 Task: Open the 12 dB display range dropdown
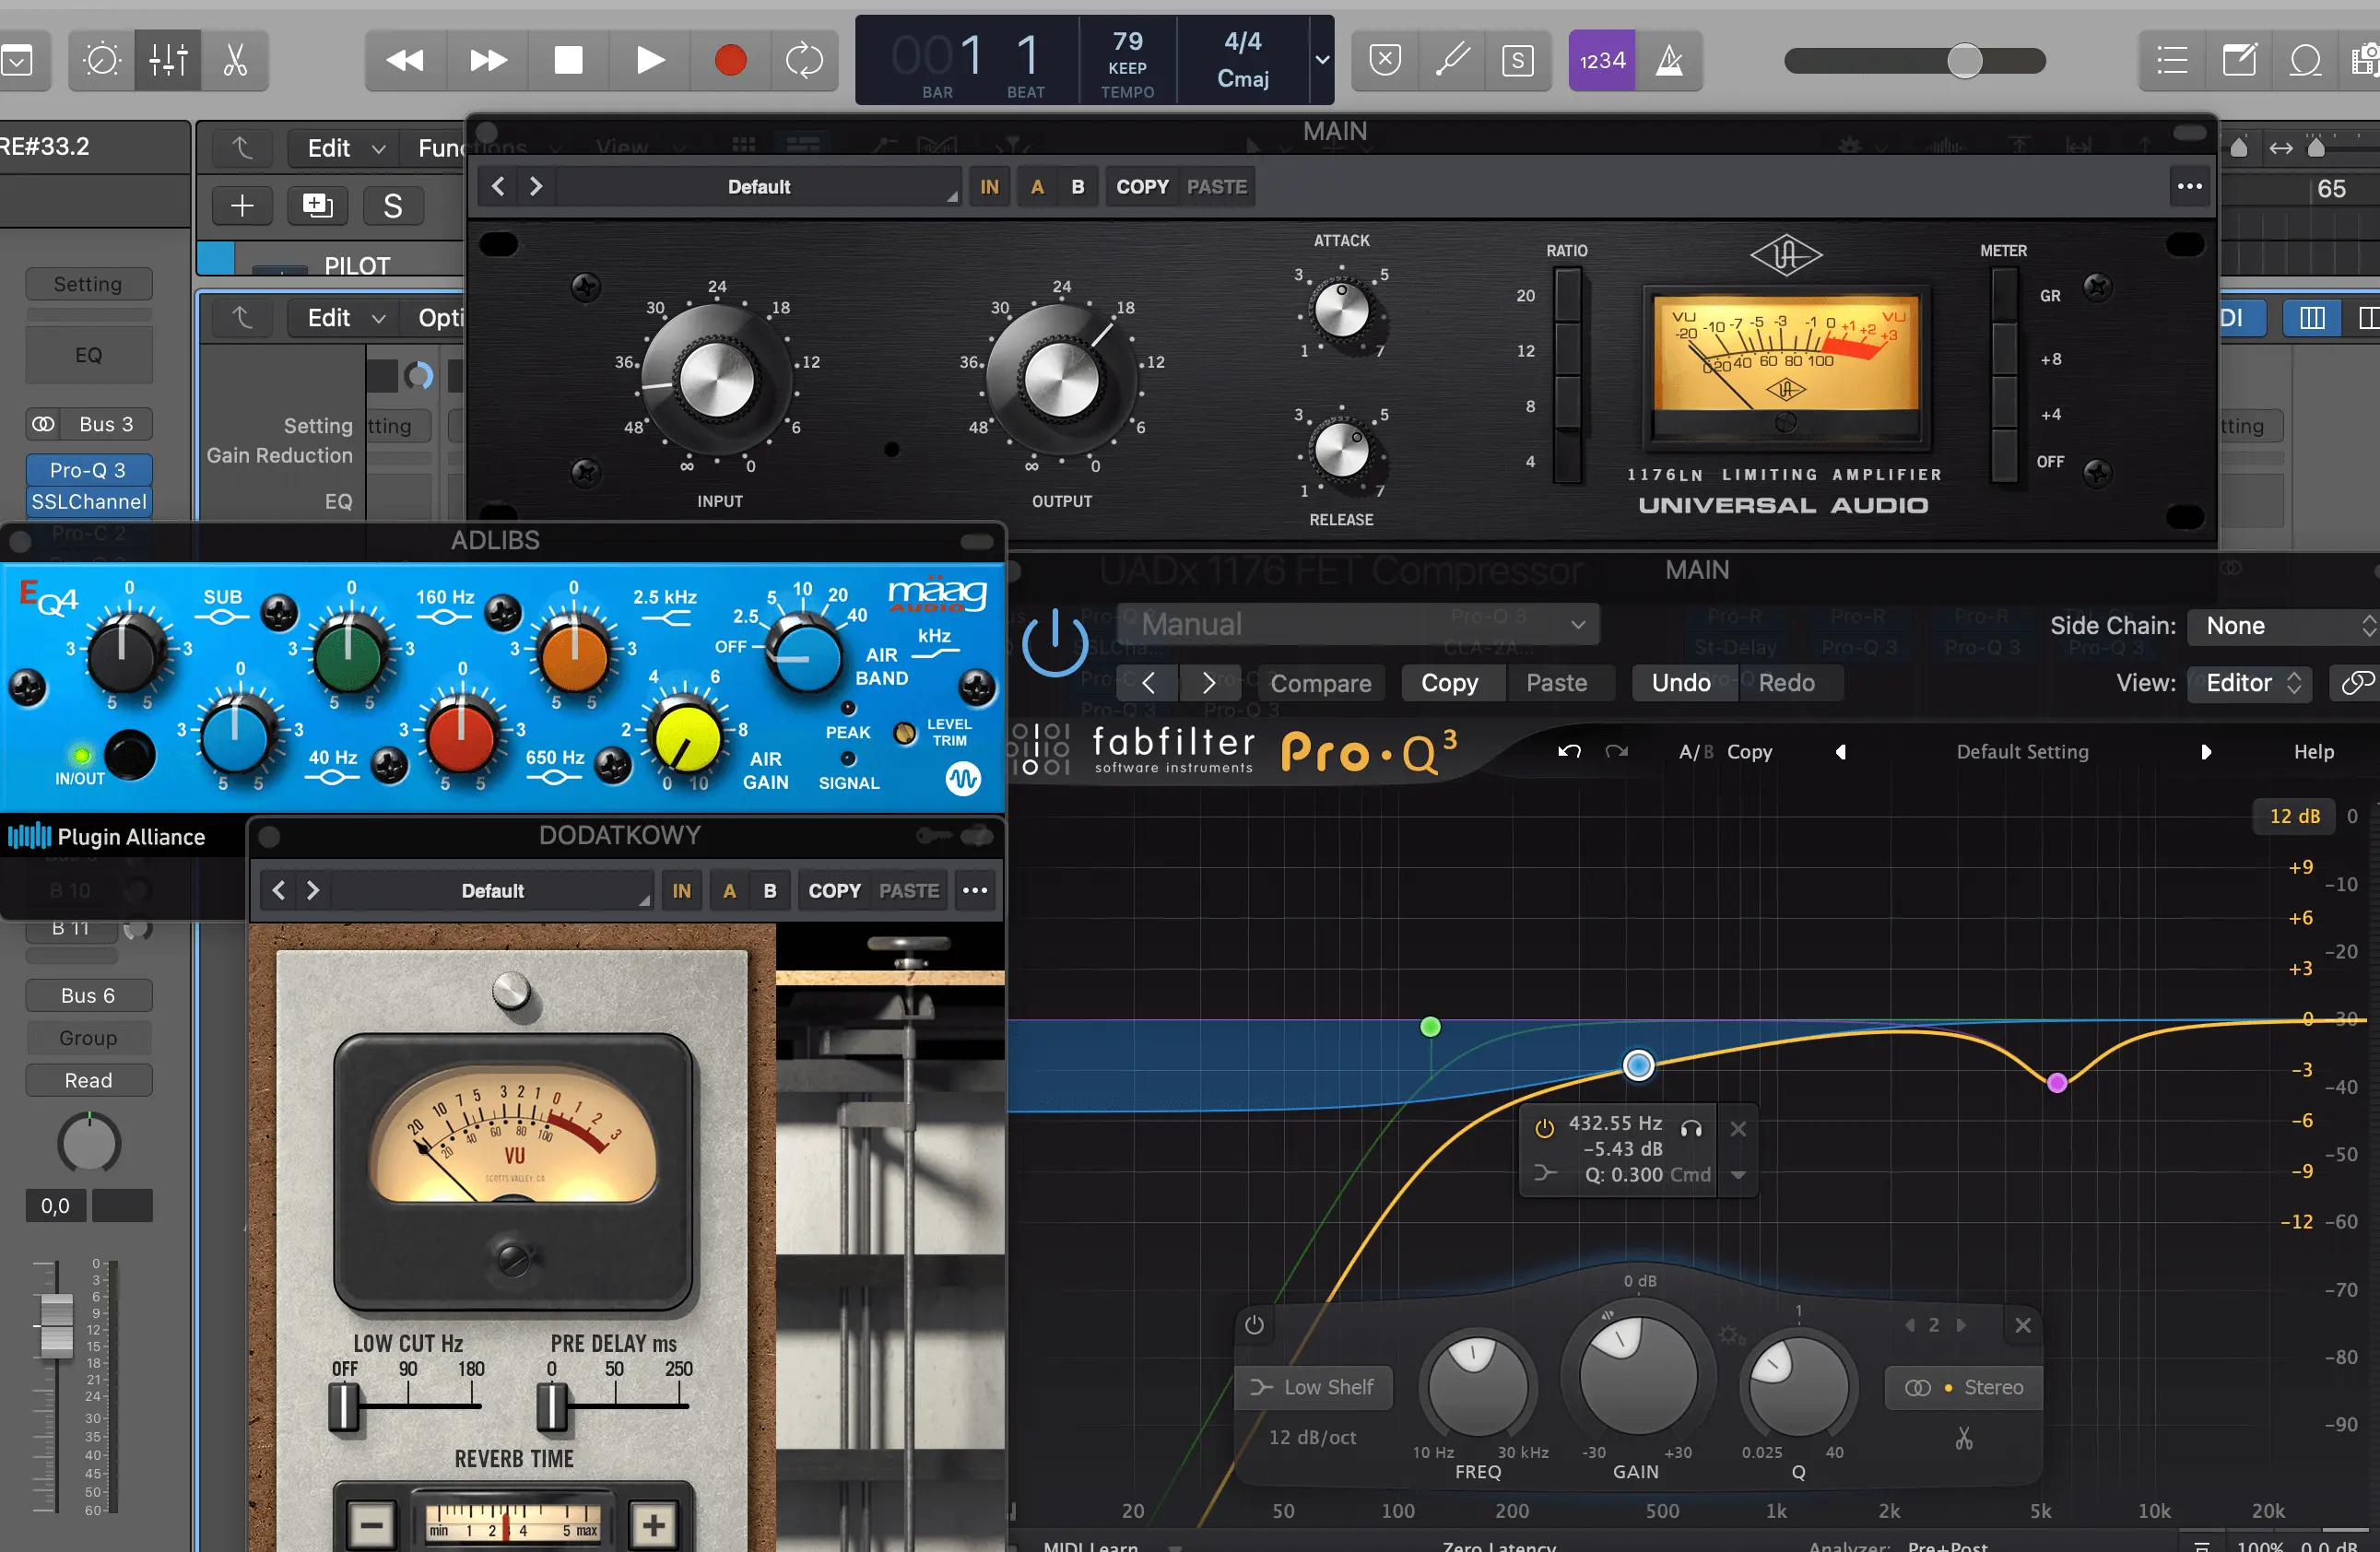pos(2294,816)
